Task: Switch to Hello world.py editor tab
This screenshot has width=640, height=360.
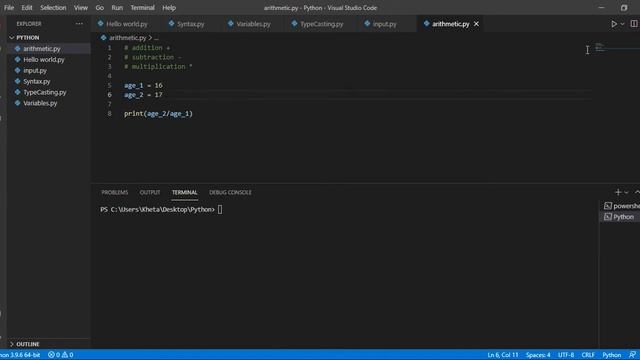Action: [x=126, y=24]
